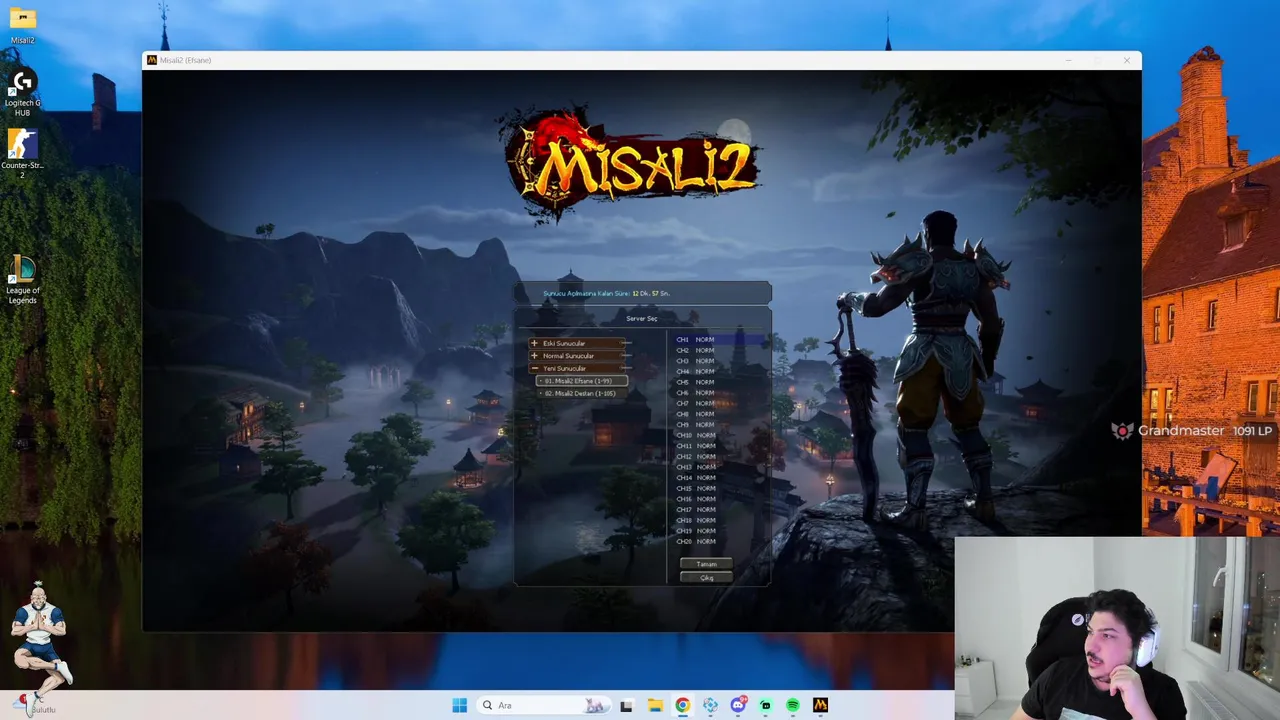Viewport: 1280px width, 720px height.
Task: Select channel CH5 NORM
Action: tap(718, 382)
